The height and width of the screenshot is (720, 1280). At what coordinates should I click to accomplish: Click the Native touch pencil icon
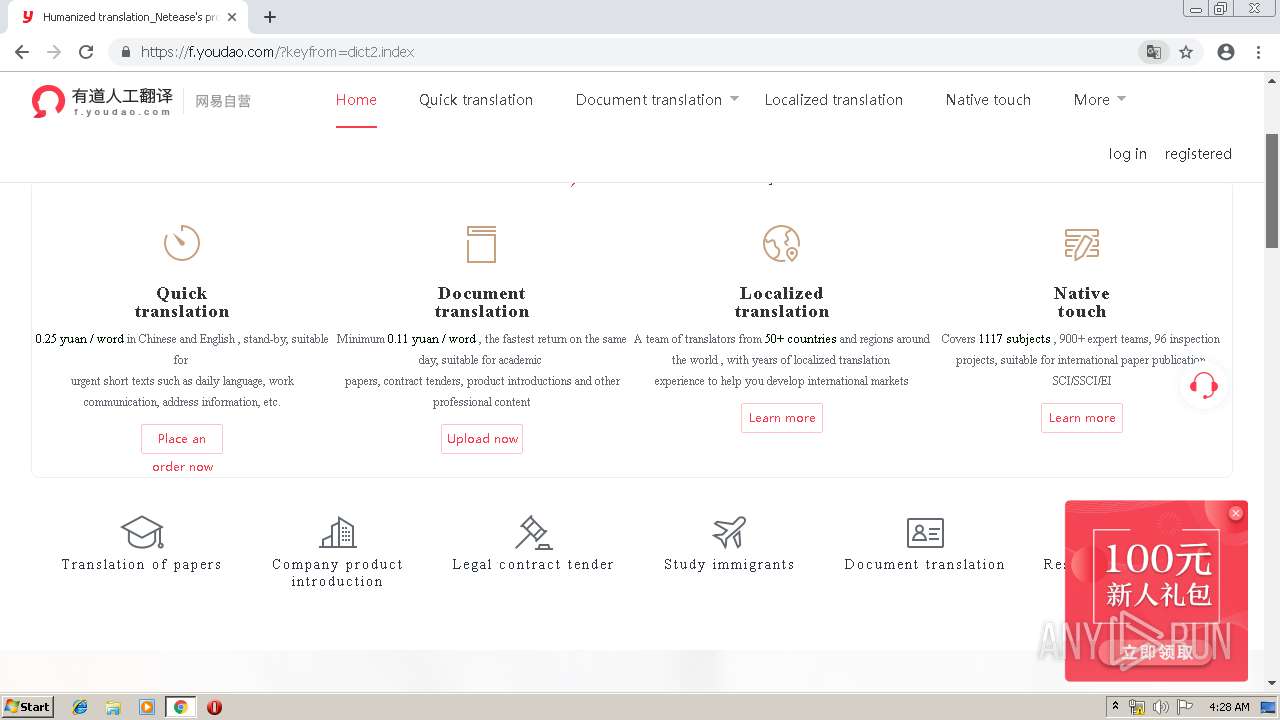pyautogui.click(x=1081, y=244)
